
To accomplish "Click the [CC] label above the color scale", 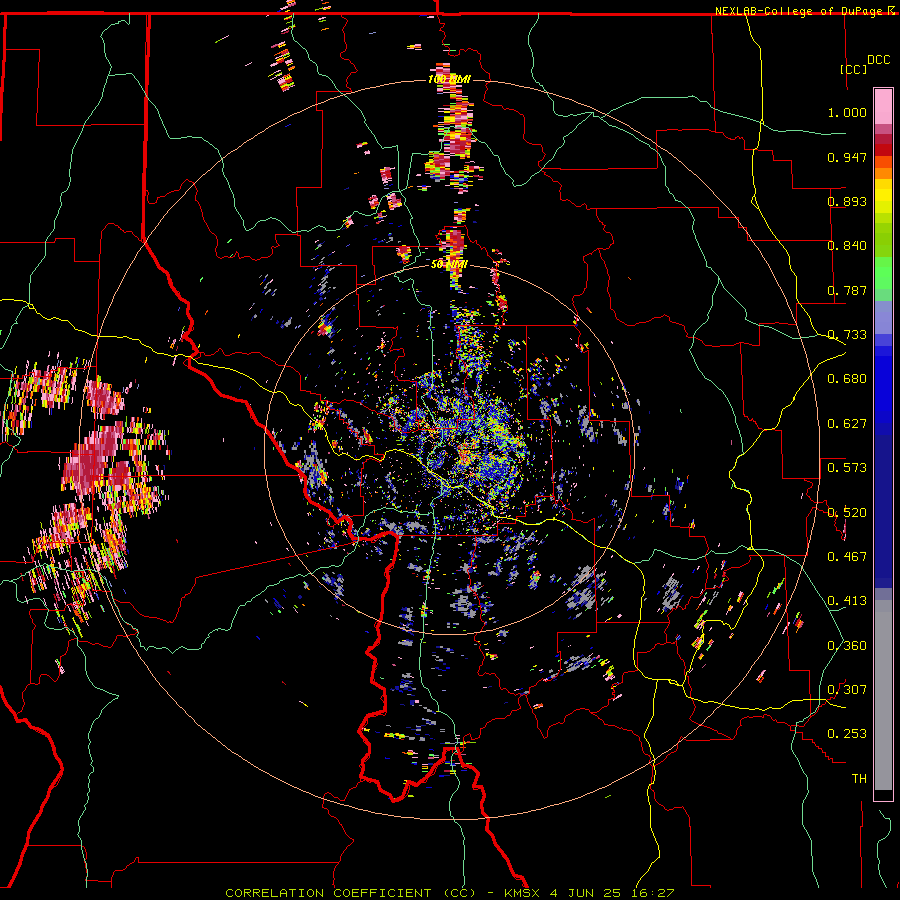I will click(x=853, y=69).
